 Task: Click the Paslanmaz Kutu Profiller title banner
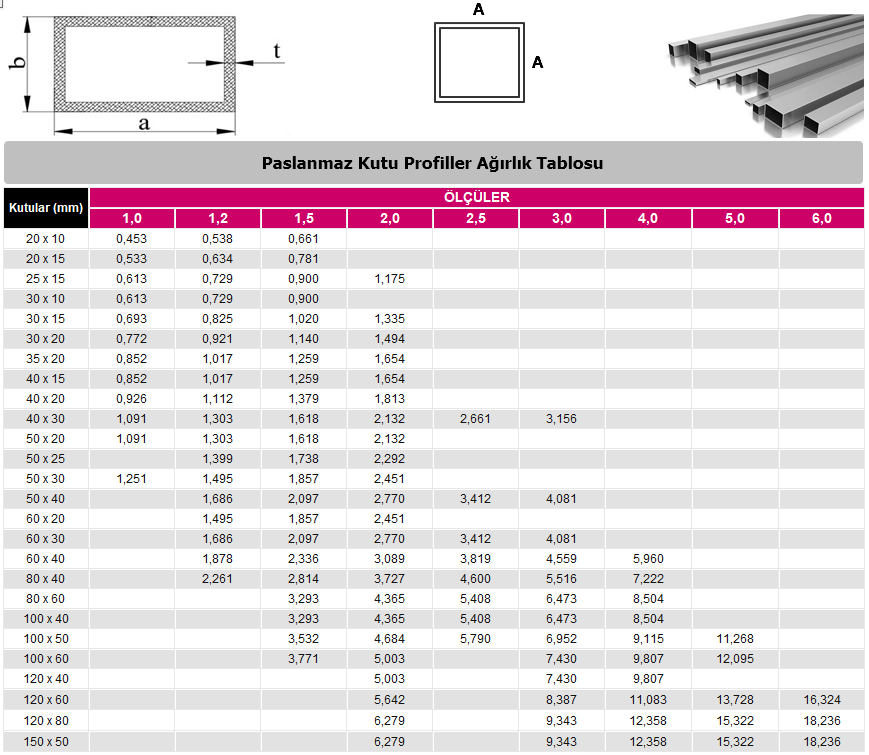point(433,162)
